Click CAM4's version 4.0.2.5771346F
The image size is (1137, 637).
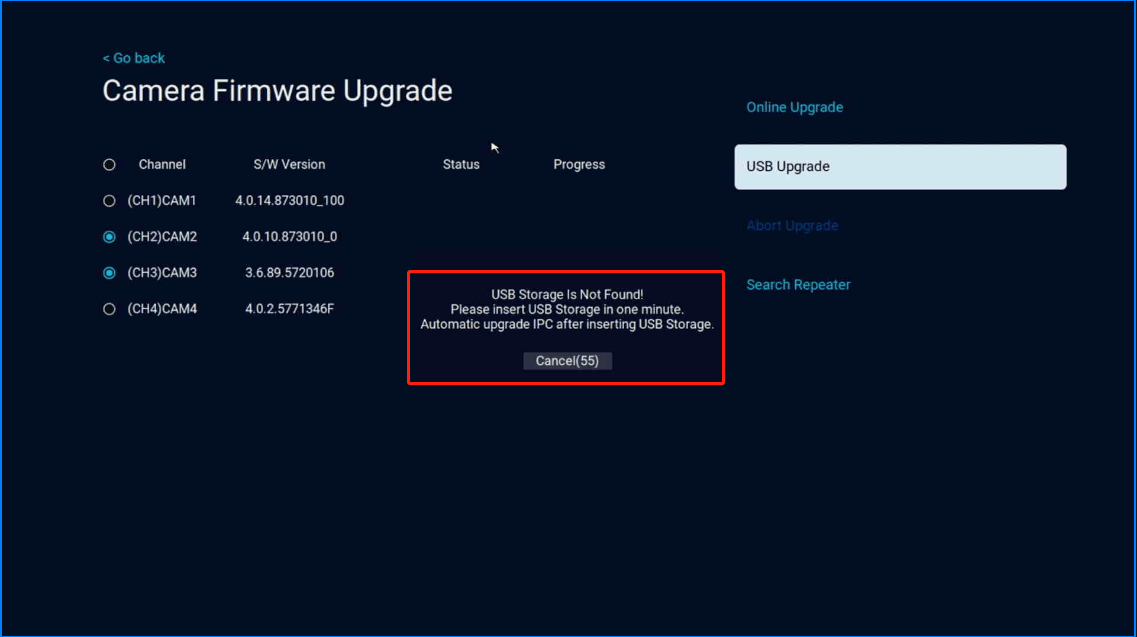coord(289,309)
